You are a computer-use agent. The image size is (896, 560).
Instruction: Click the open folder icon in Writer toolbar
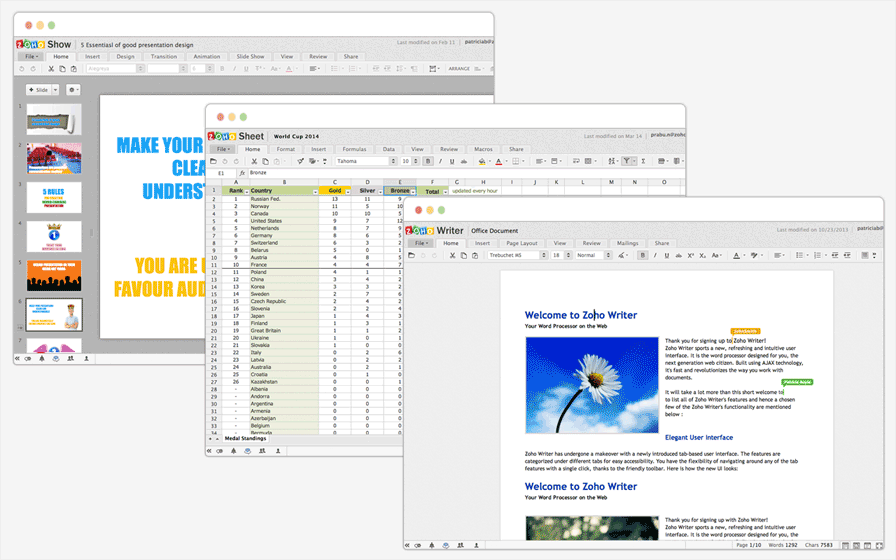tap(412, 255)
